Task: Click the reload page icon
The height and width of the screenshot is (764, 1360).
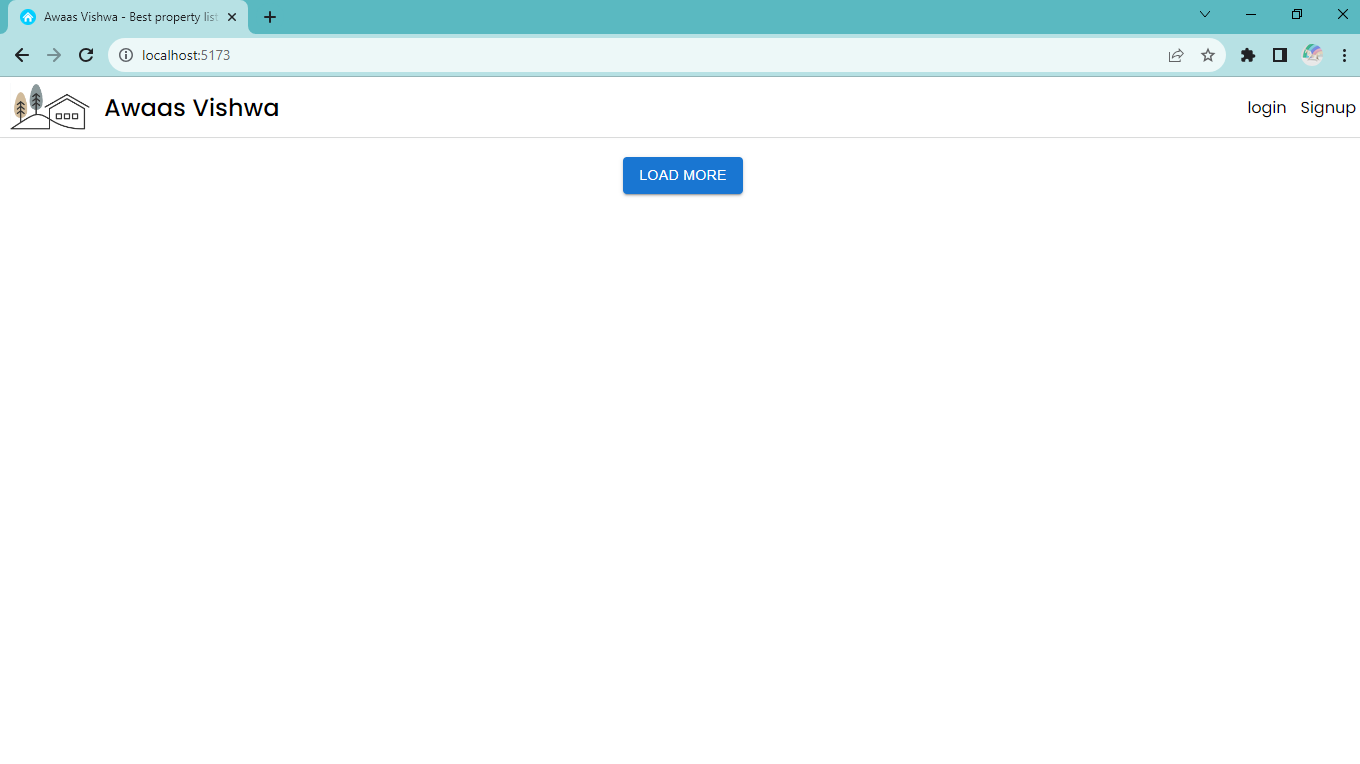Action: point(84,55)
